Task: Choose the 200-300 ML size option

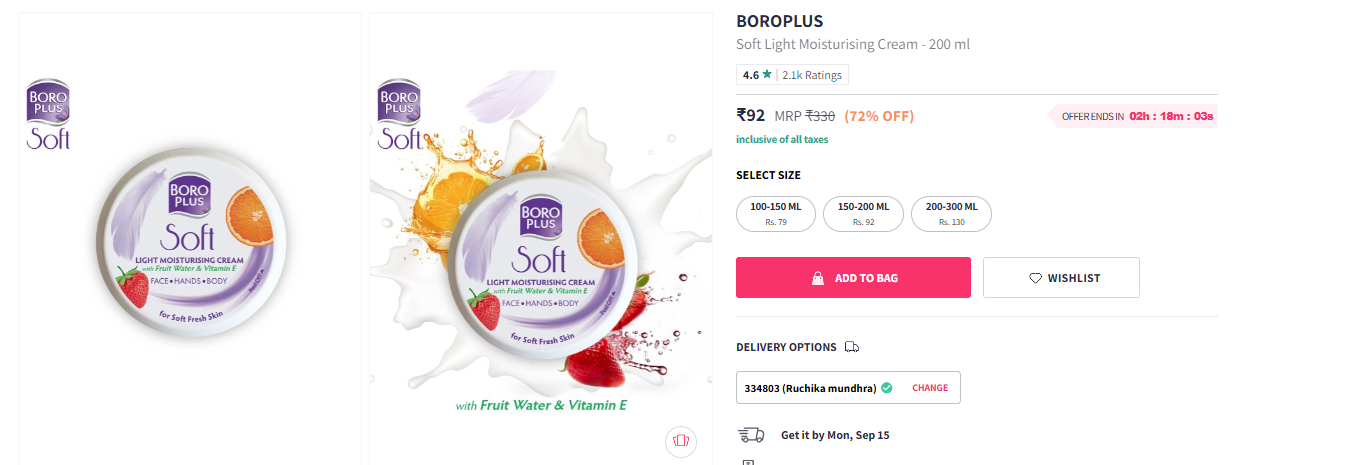Action: coord(951,213)
